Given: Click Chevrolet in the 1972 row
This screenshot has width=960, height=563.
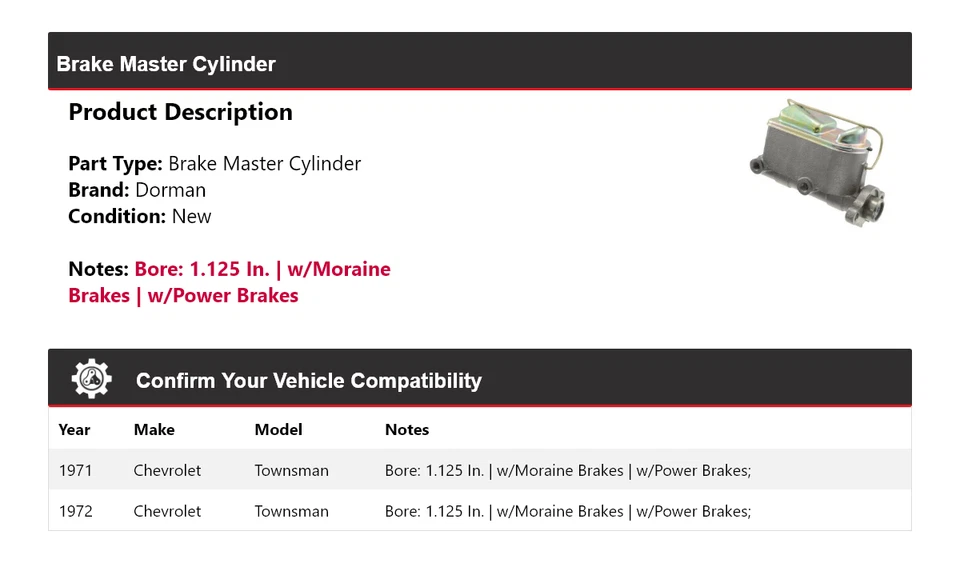Looking at the screenshot, I should [167, 511].
